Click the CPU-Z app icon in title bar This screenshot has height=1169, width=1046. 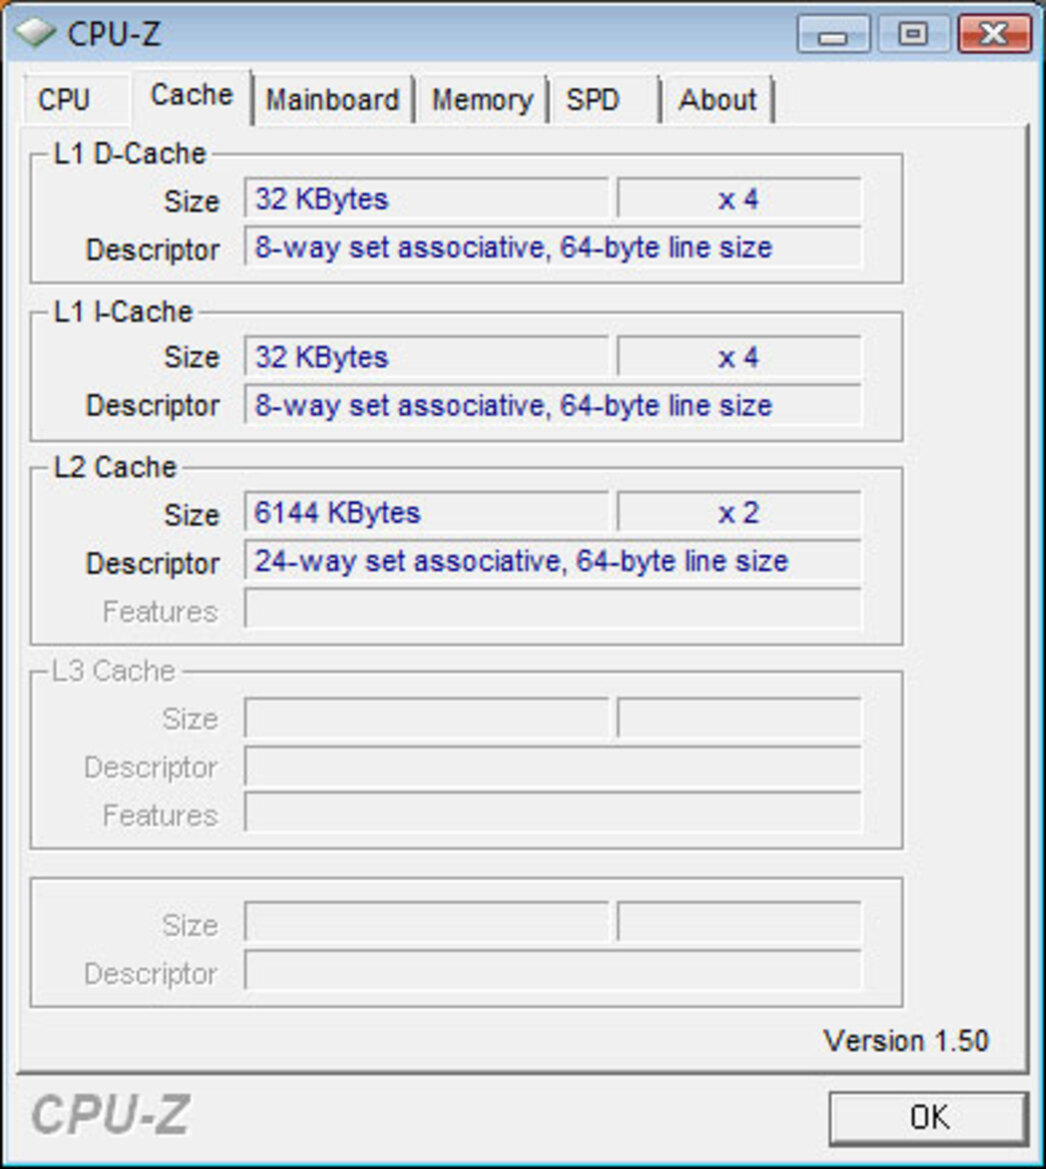click(34, 34)
